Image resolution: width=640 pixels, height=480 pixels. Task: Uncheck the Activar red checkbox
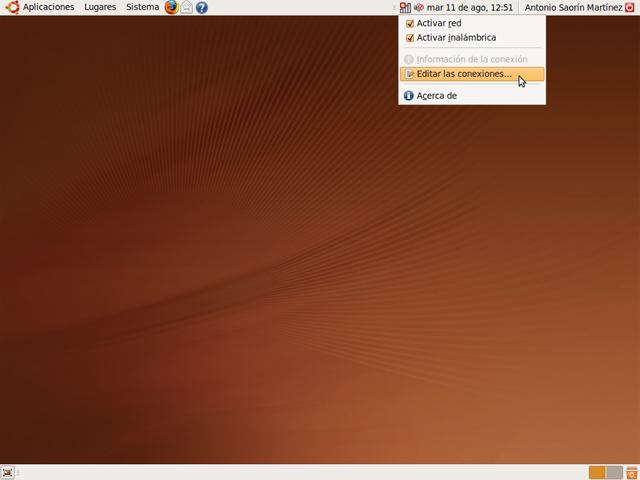pos(410,23)
